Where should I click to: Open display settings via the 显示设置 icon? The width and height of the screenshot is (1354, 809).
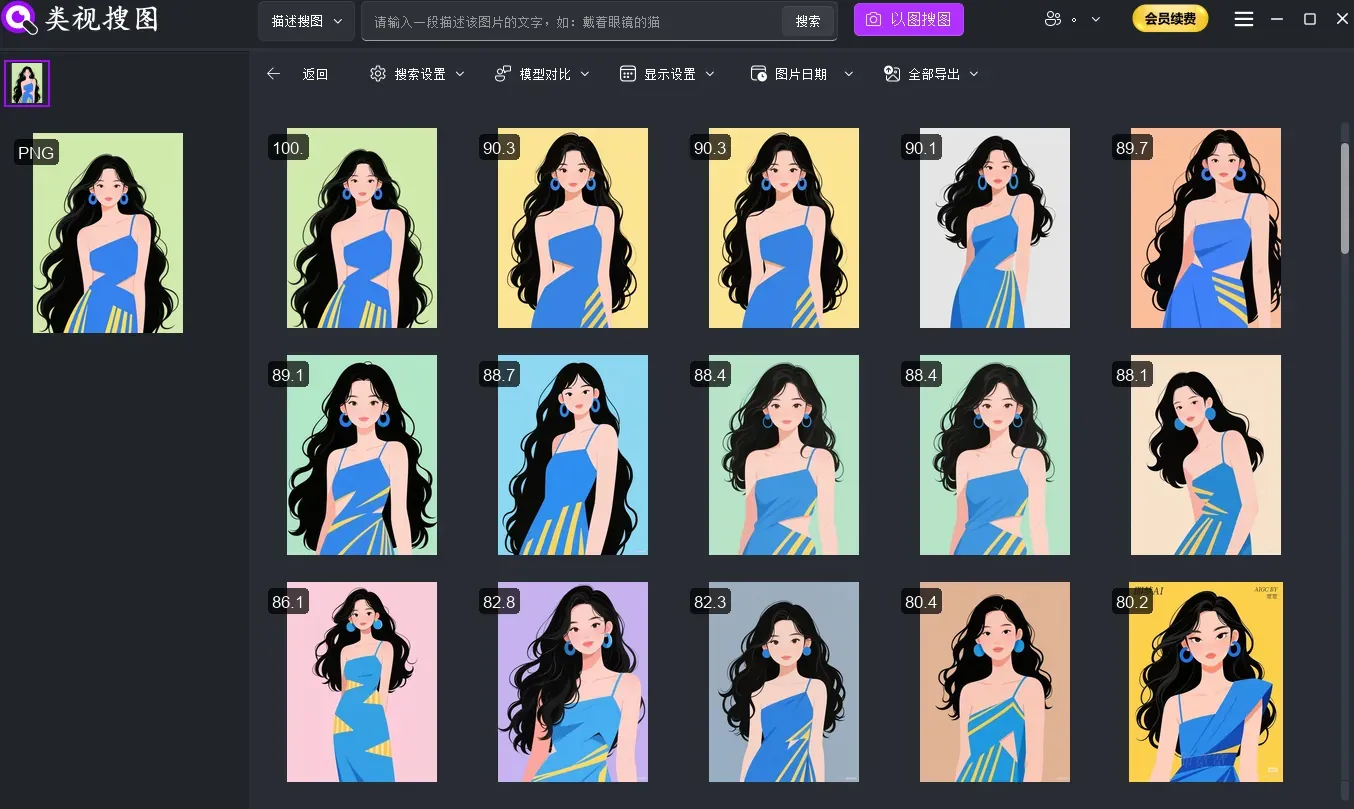[628, 73]
